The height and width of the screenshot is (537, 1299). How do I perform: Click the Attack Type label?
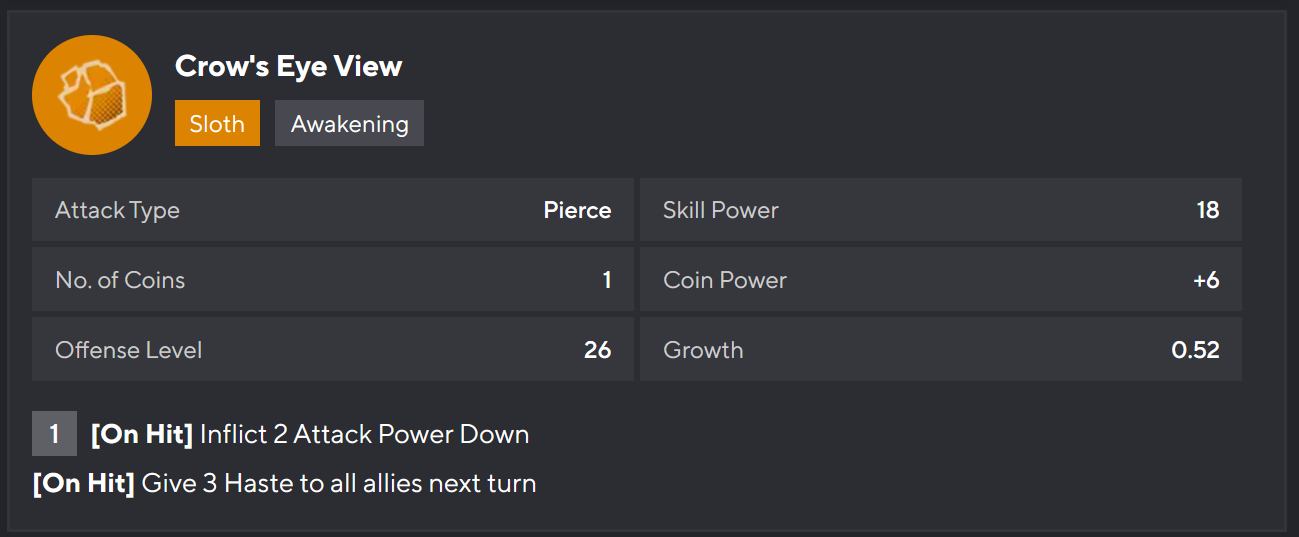[117, 210]
